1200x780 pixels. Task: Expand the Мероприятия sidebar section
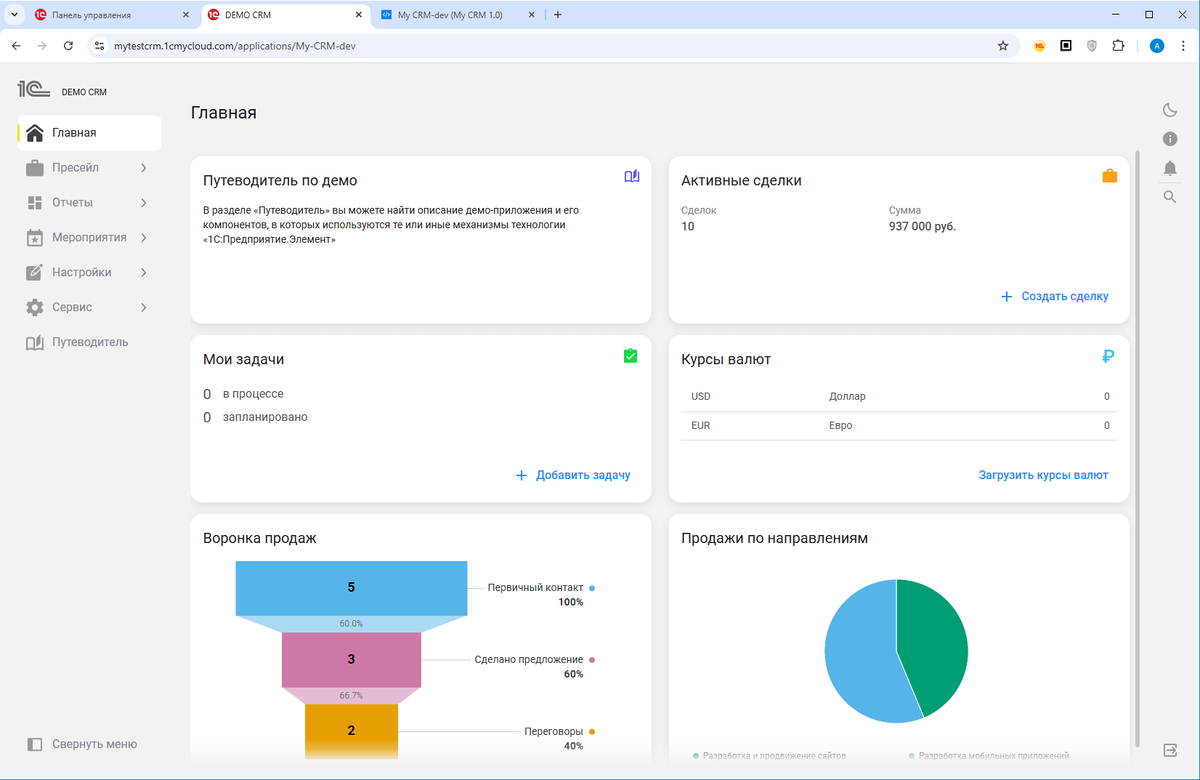89,238
